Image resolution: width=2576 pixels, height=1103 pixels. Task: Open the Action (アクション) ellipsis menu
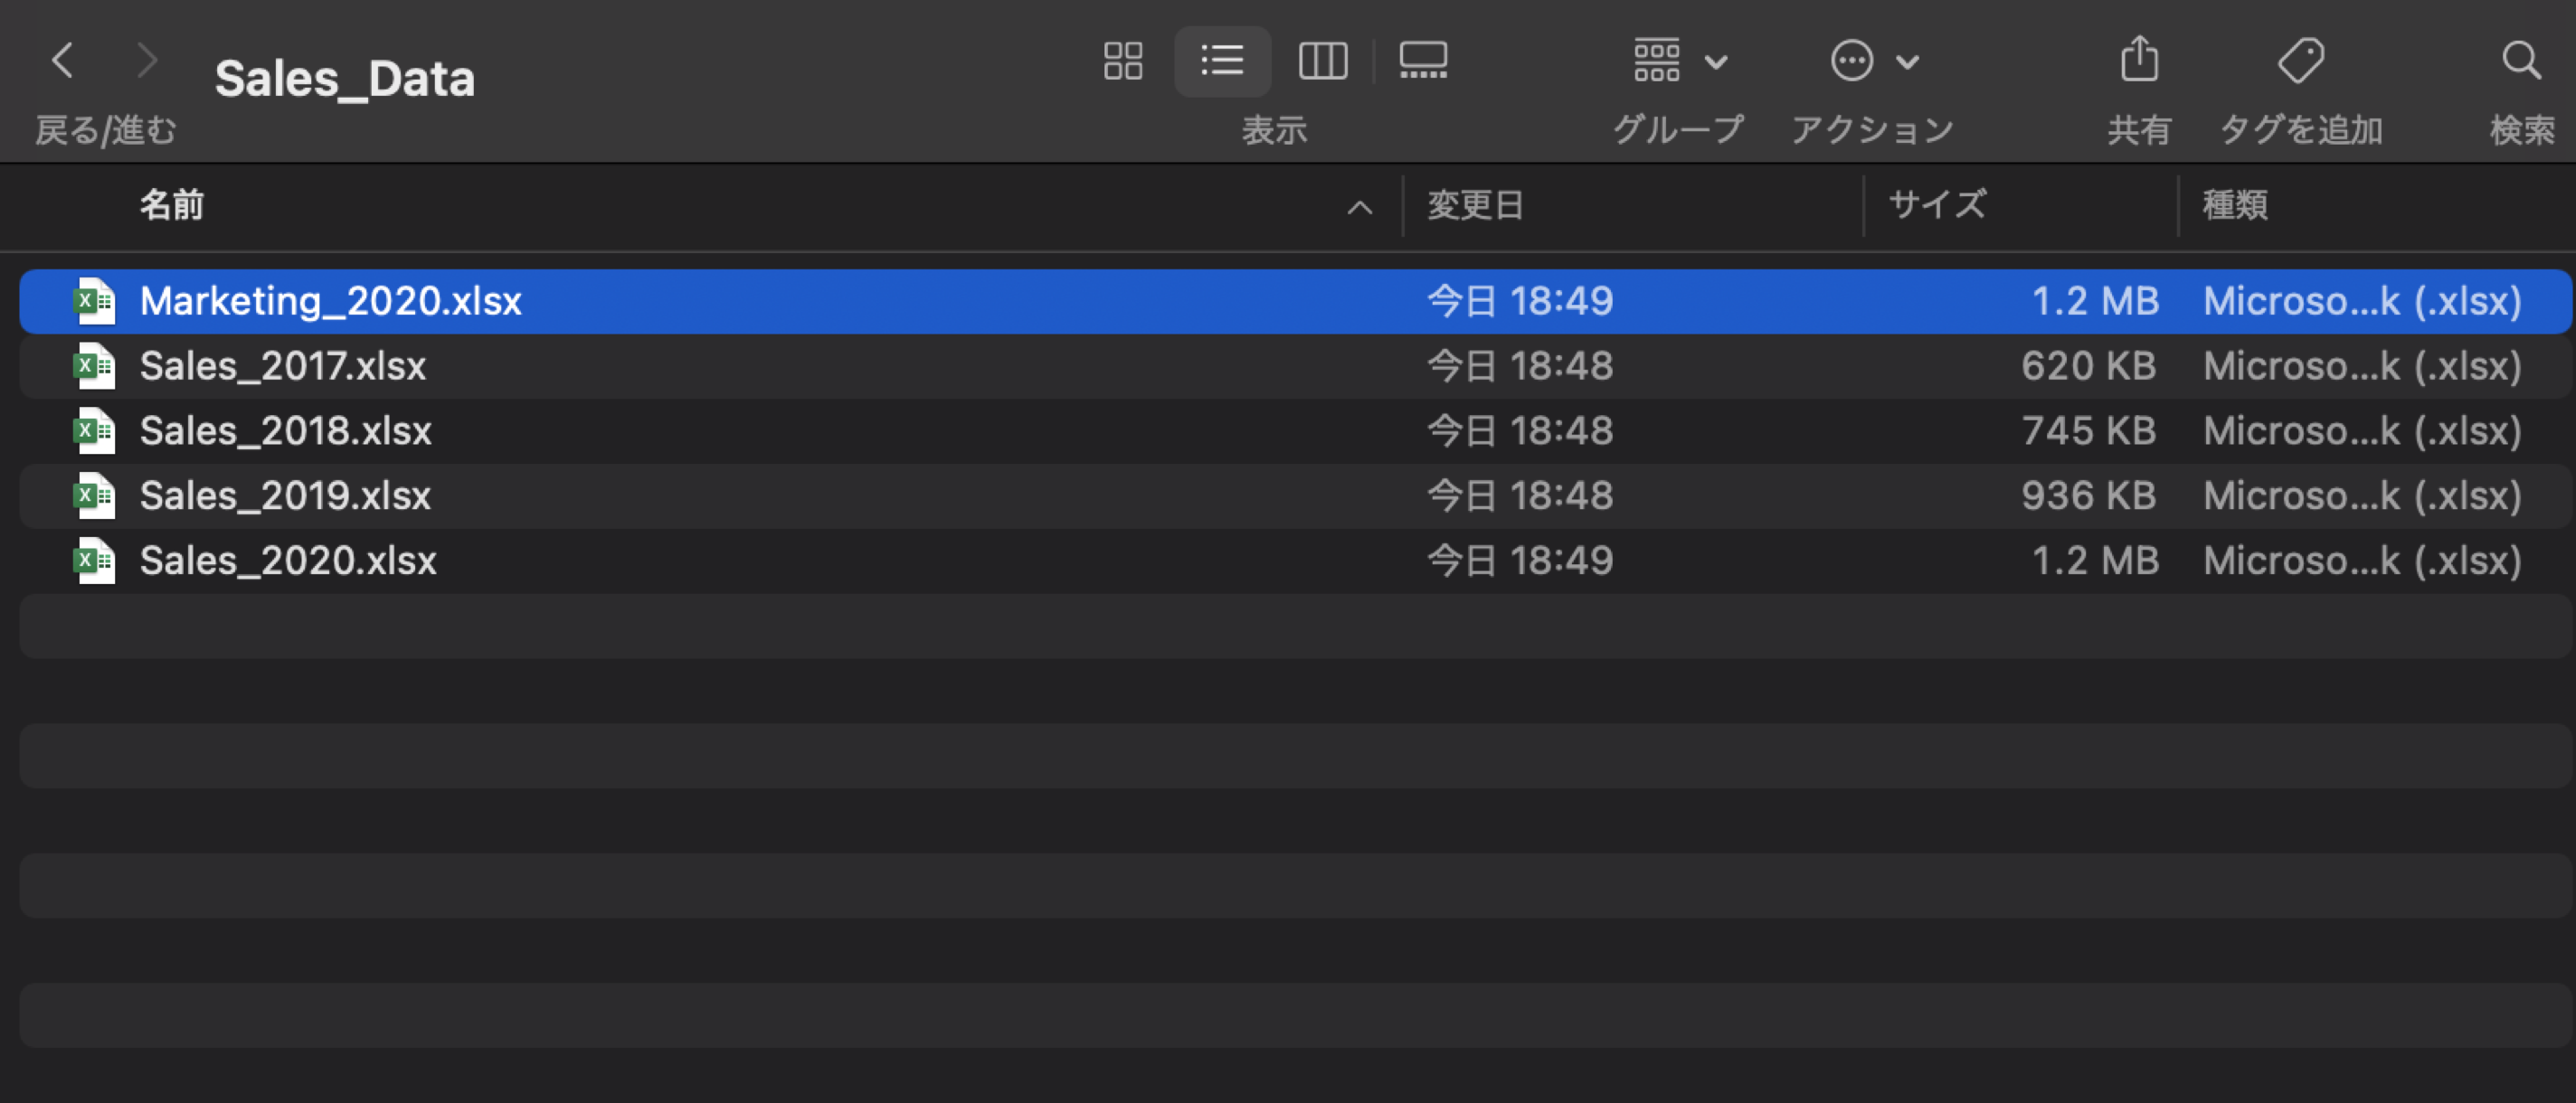pyautogui.click(x=1851, y=61)
